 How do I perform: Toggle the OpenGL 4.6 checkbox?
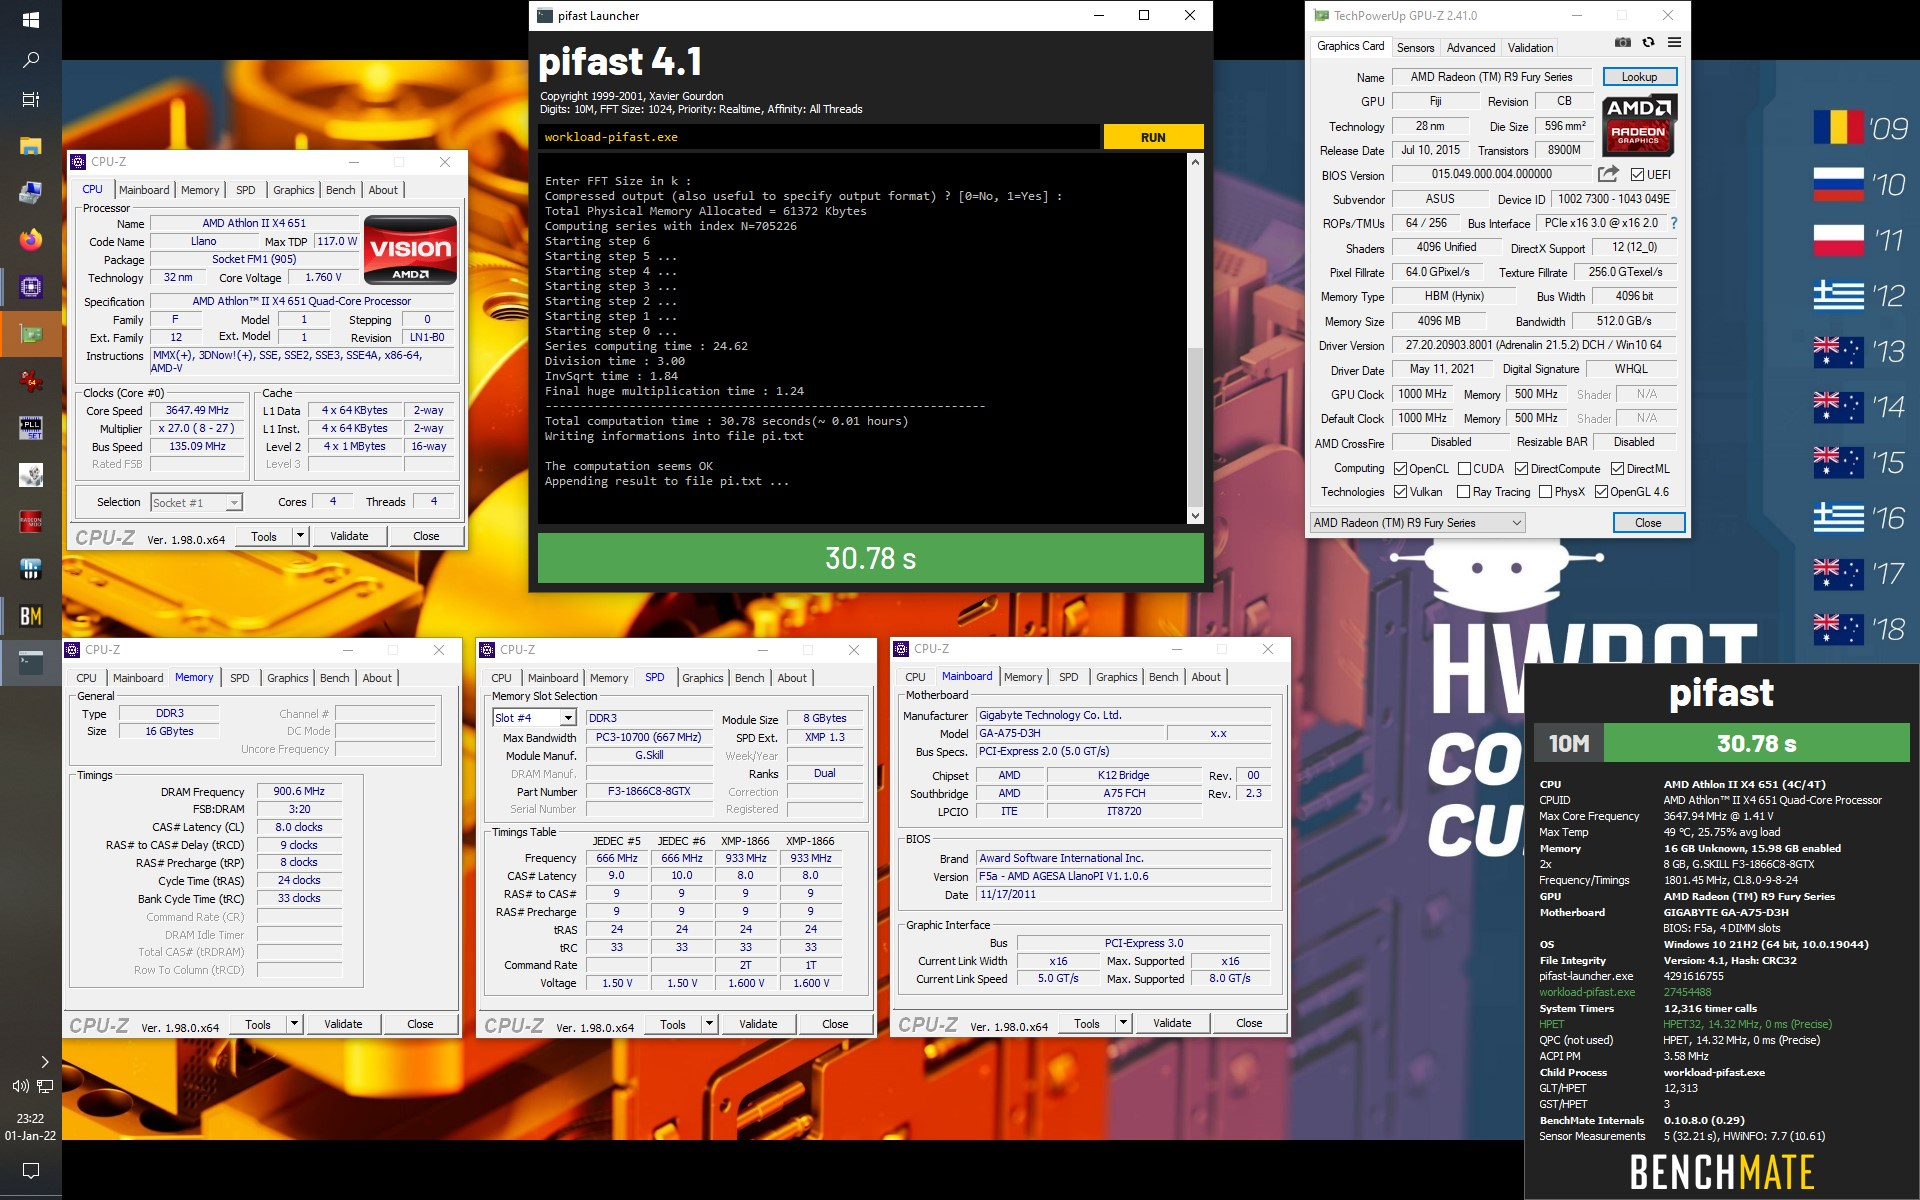[1601, 492]
